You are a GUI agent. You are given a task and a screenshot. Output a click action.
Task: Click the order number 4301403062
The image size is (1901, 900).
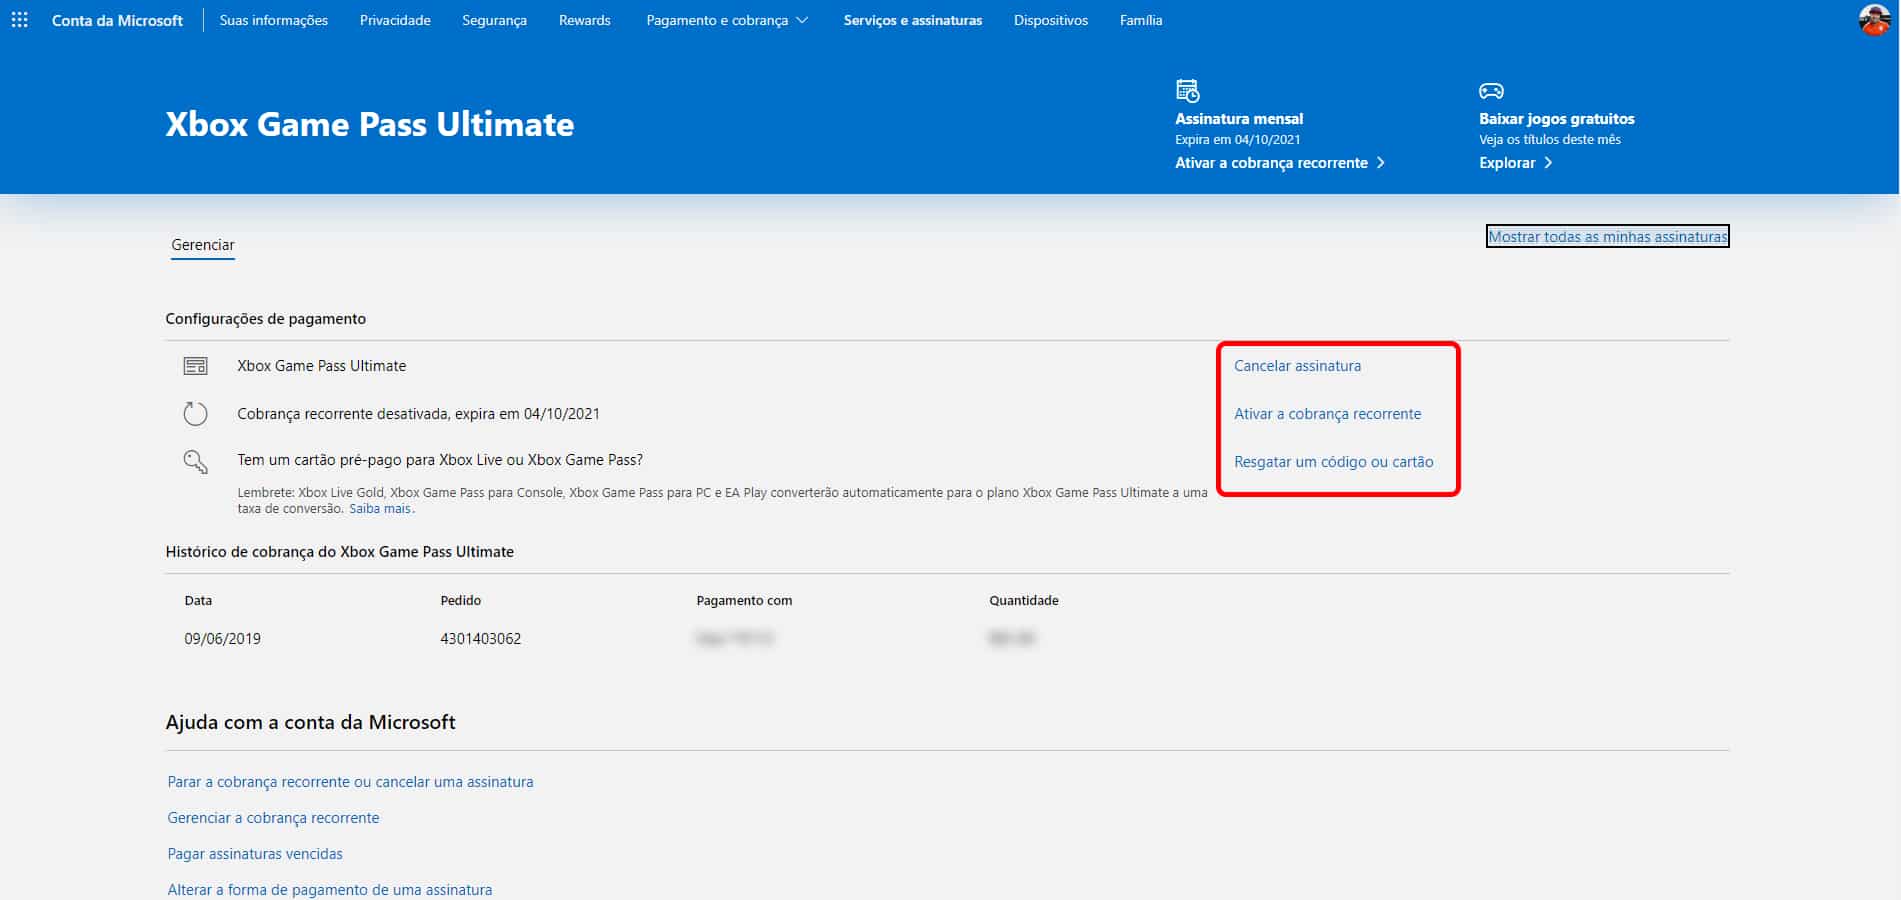pos(480,639)
